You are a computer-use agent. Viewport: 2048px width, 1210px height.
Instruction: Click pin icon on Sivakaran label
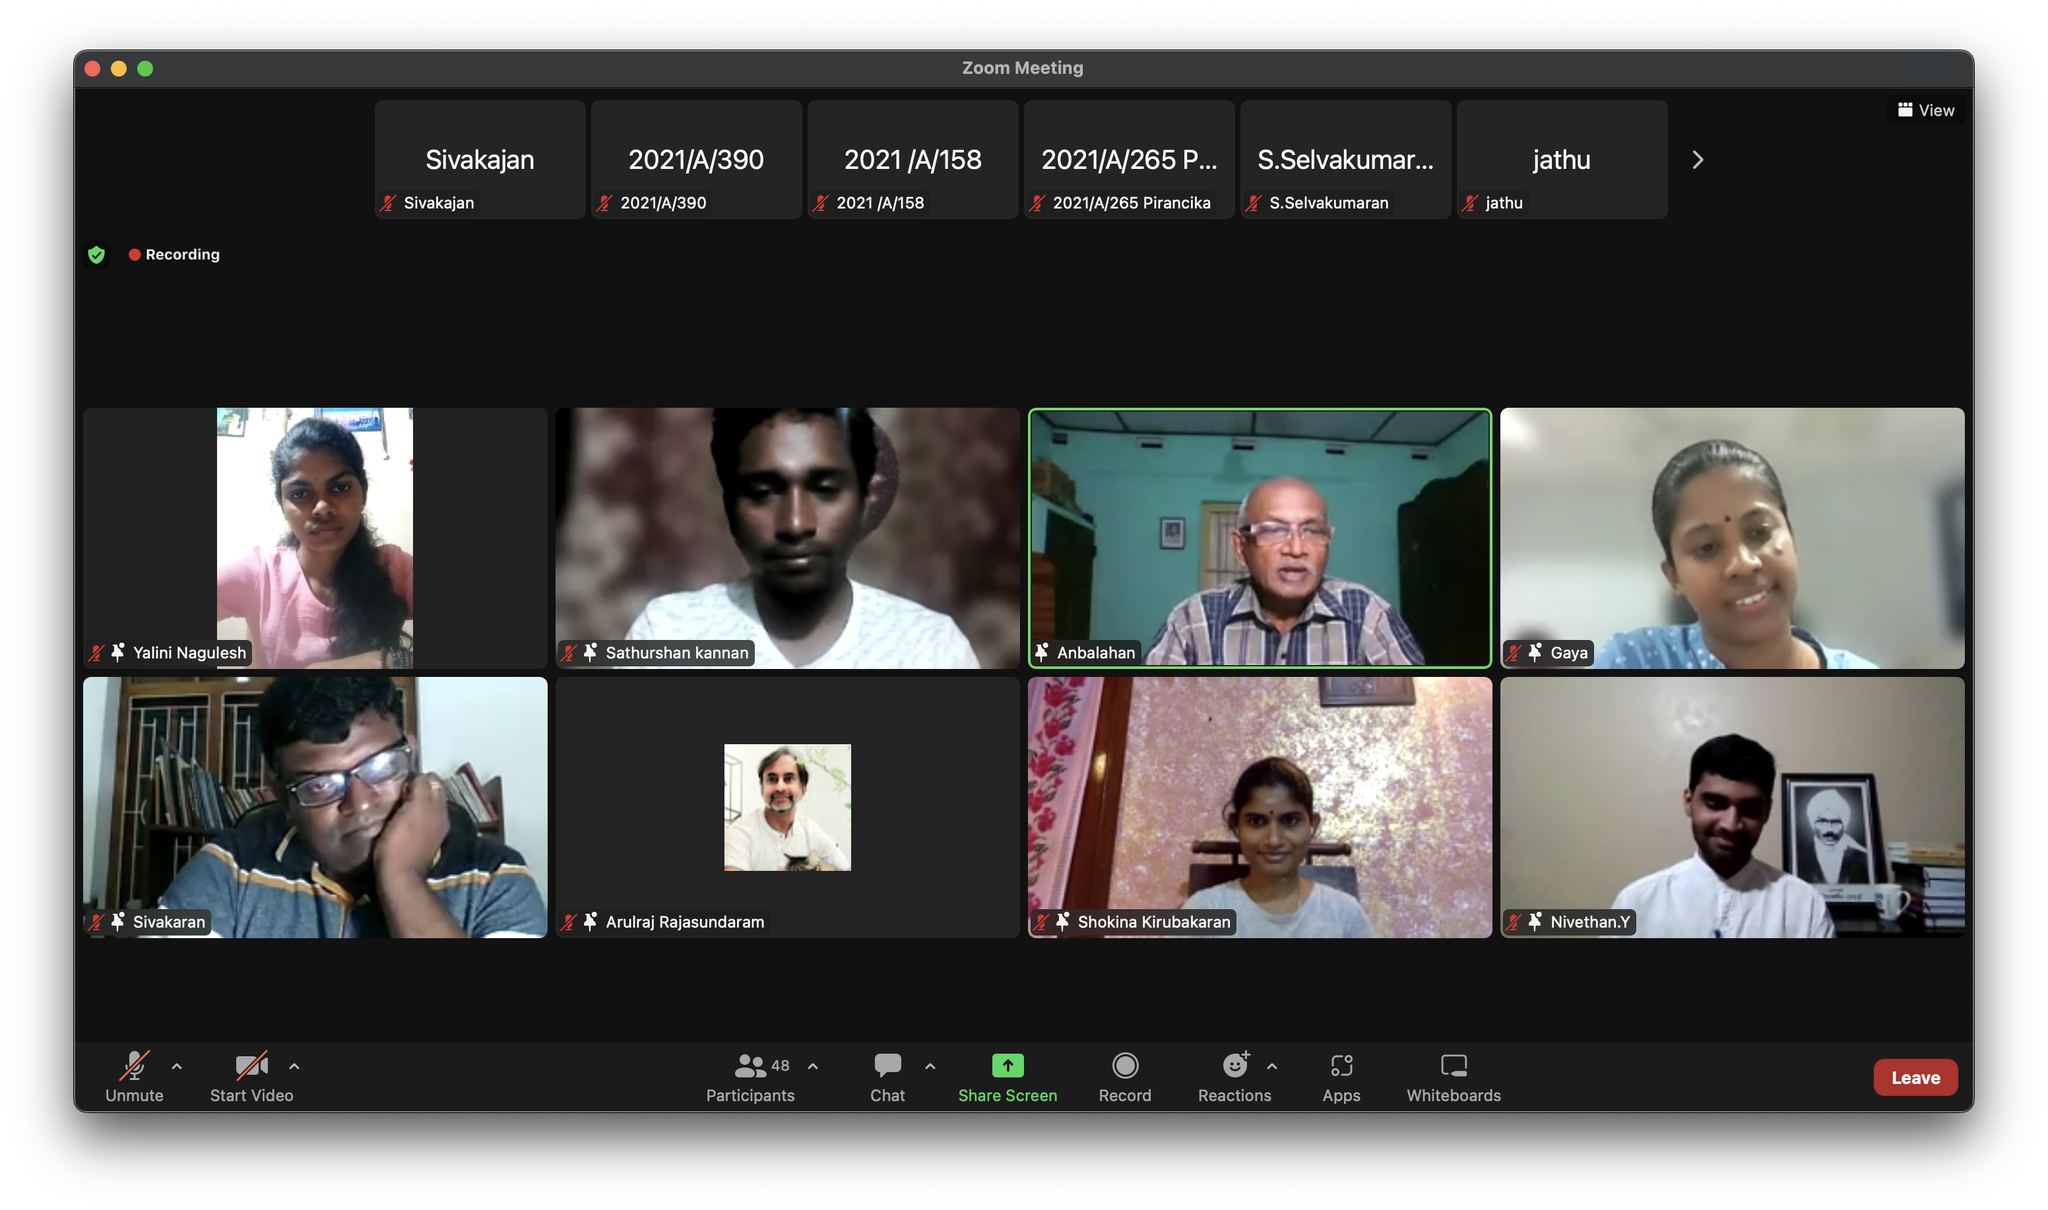(118, 921)
